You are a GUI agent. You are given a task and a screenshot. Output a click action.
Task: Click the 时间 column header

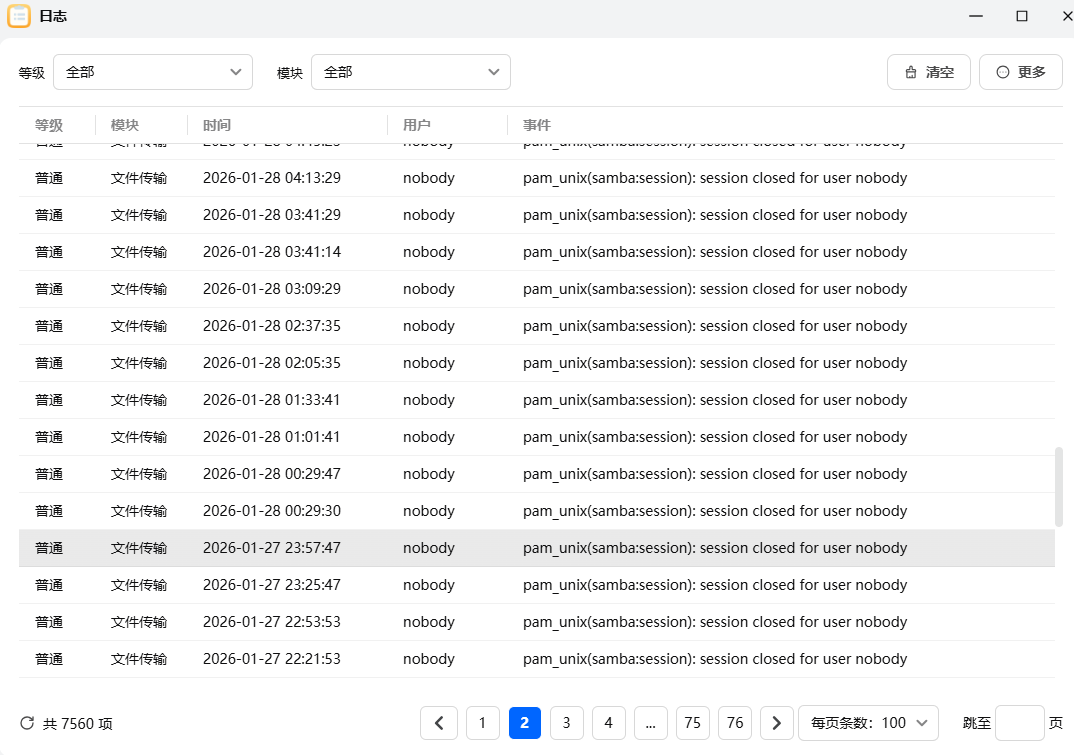[x=217, y=125]
